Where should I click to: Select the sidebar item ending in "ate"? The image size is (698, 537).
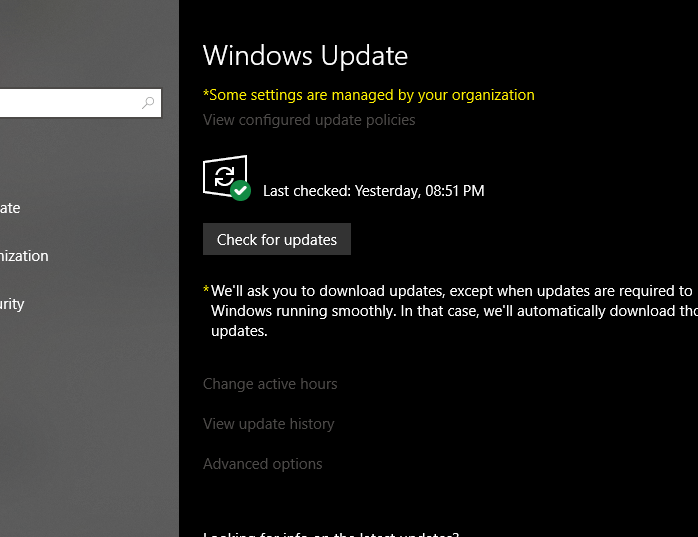pyautogui.click(x=10, y=208)
